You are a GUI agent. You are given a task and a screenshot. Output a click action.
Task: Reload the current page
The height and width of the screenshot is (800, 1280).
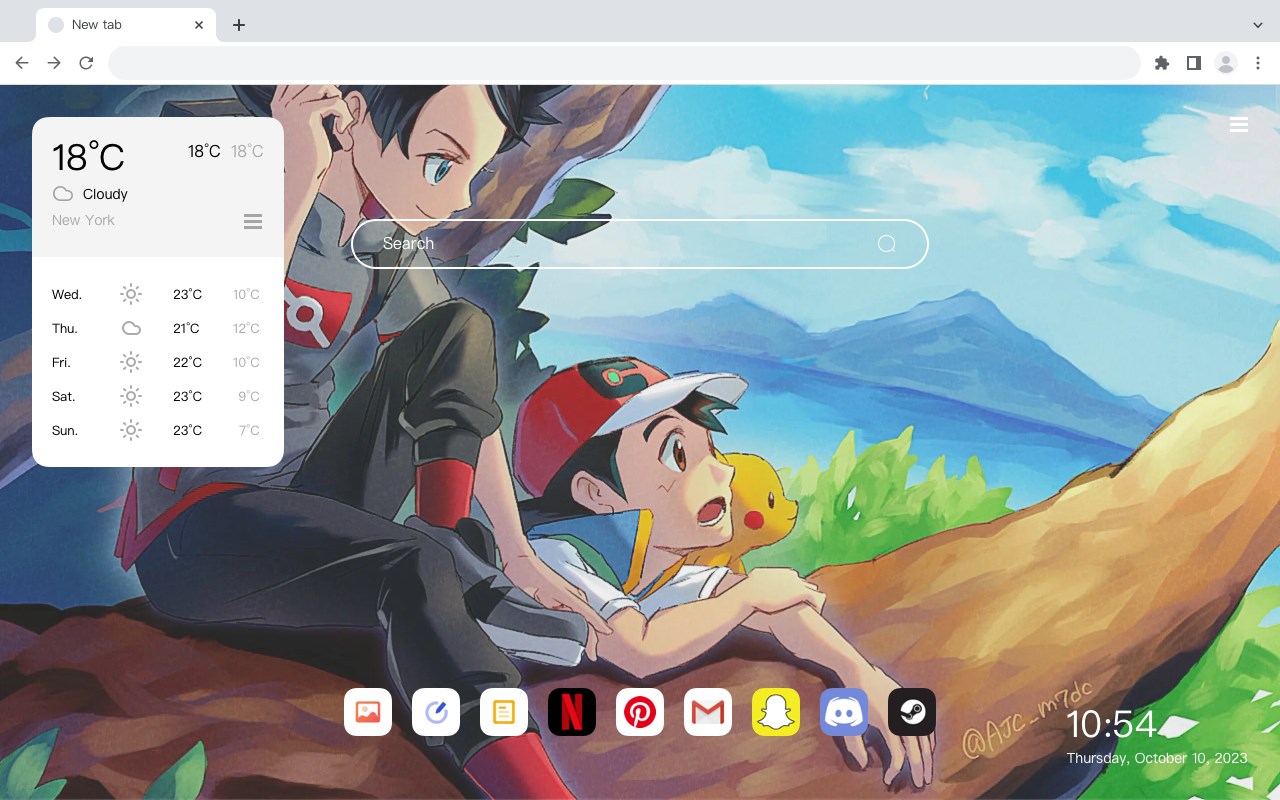click(86, 63)
